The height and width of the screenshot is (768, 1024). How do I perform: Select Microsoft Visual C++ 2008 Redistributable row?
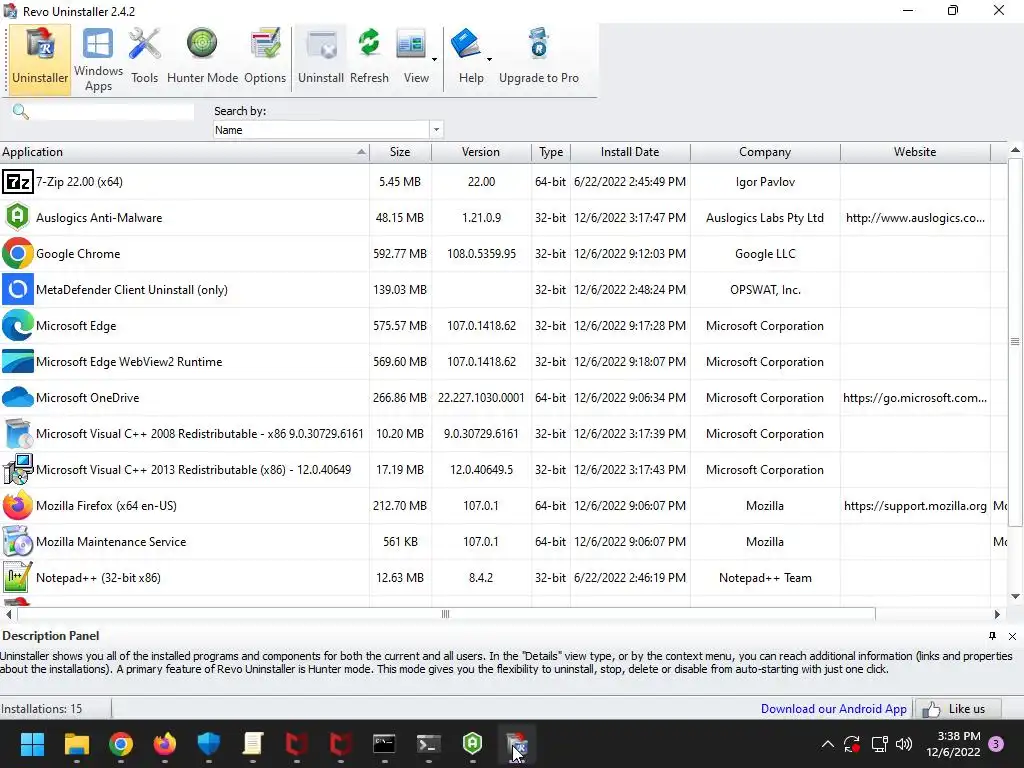click(x=503, y=434)
